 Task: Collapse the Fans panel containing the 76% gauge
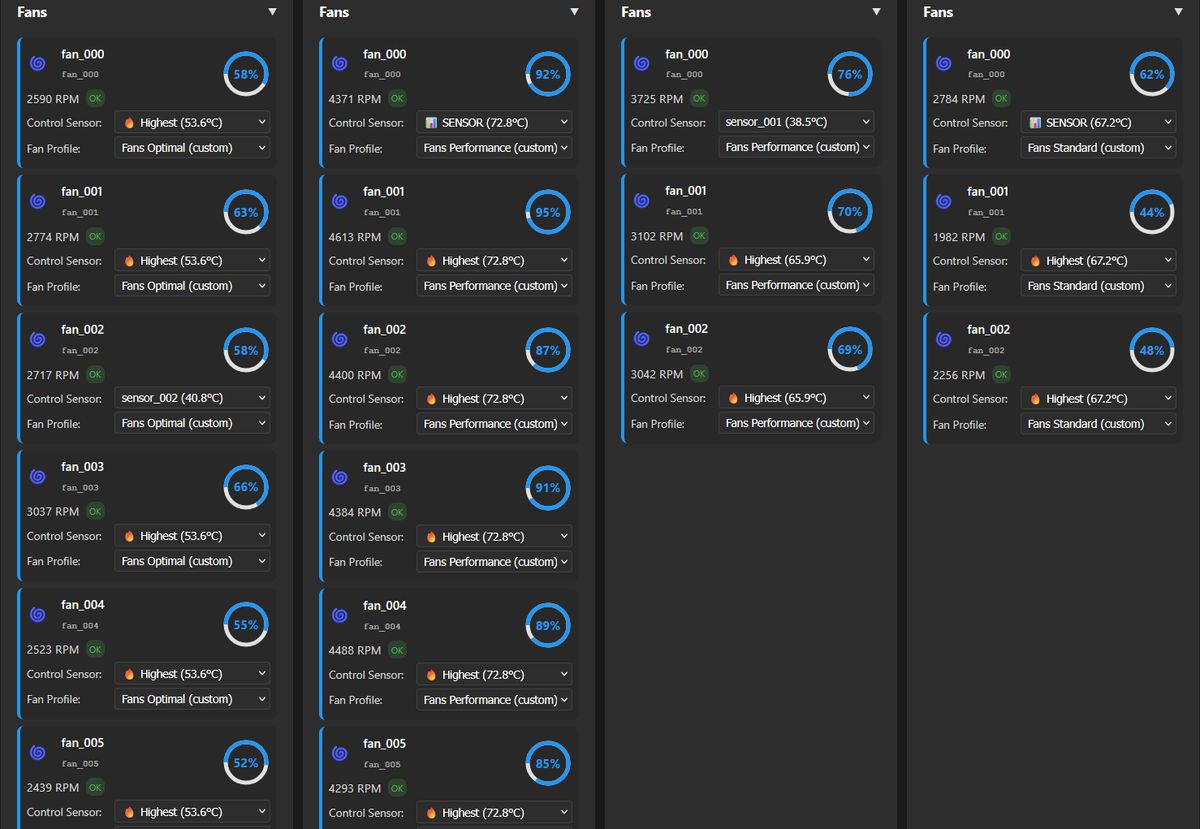876,12
